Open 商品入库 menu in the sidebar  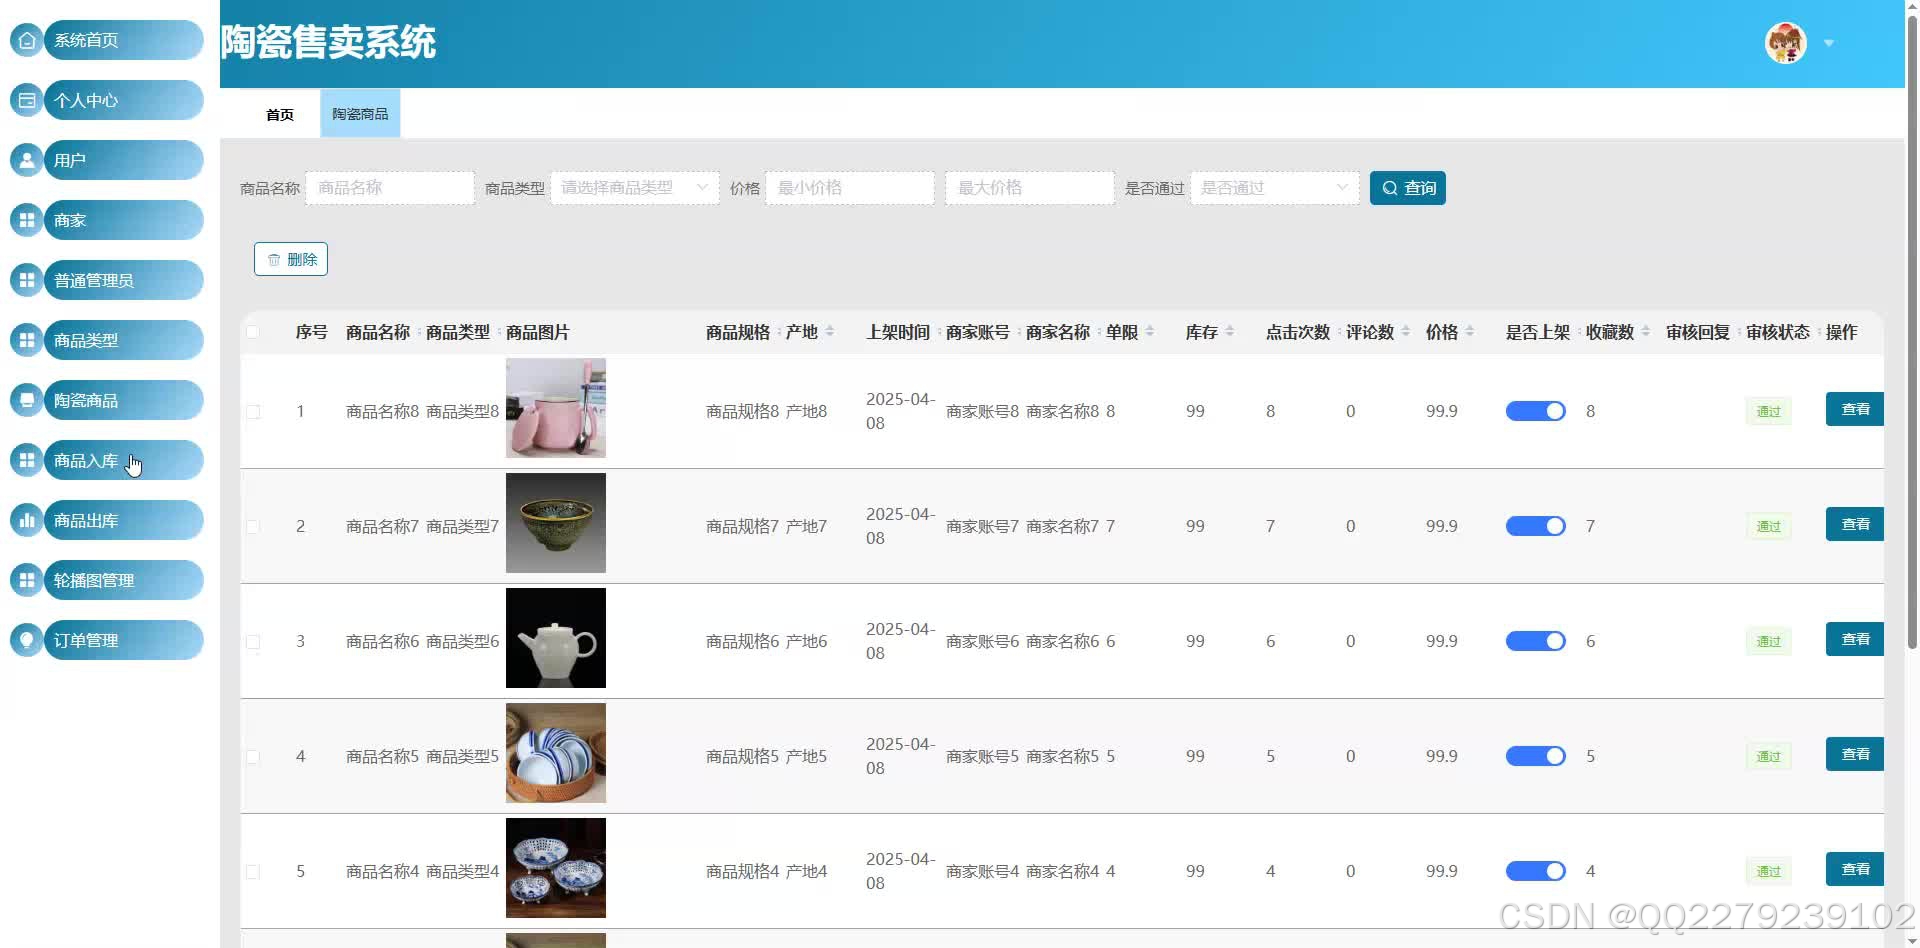[124, 460]
